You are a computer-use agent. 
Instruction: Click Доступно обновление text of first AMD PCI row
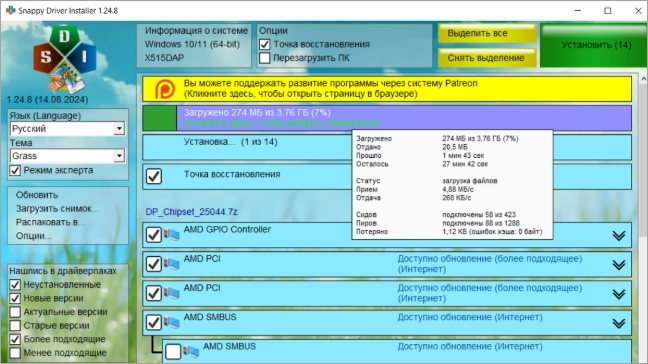click(x=490, y=264)
